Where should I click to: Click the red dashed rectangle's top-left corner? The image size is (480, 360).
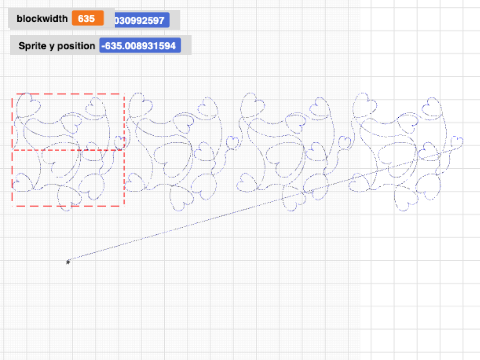pyautogui.click(x=13, y=95)
